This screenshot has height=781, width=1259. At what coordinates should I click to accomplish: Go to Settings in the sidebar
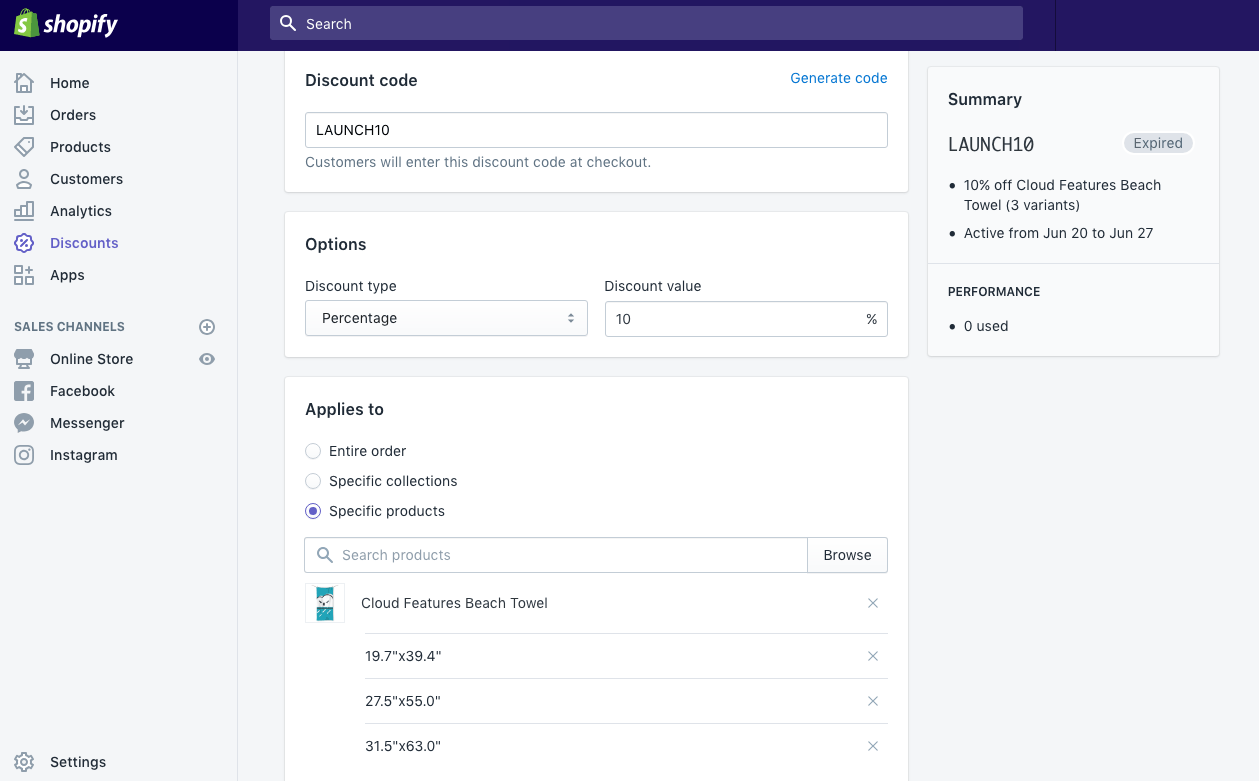point(77,762)
